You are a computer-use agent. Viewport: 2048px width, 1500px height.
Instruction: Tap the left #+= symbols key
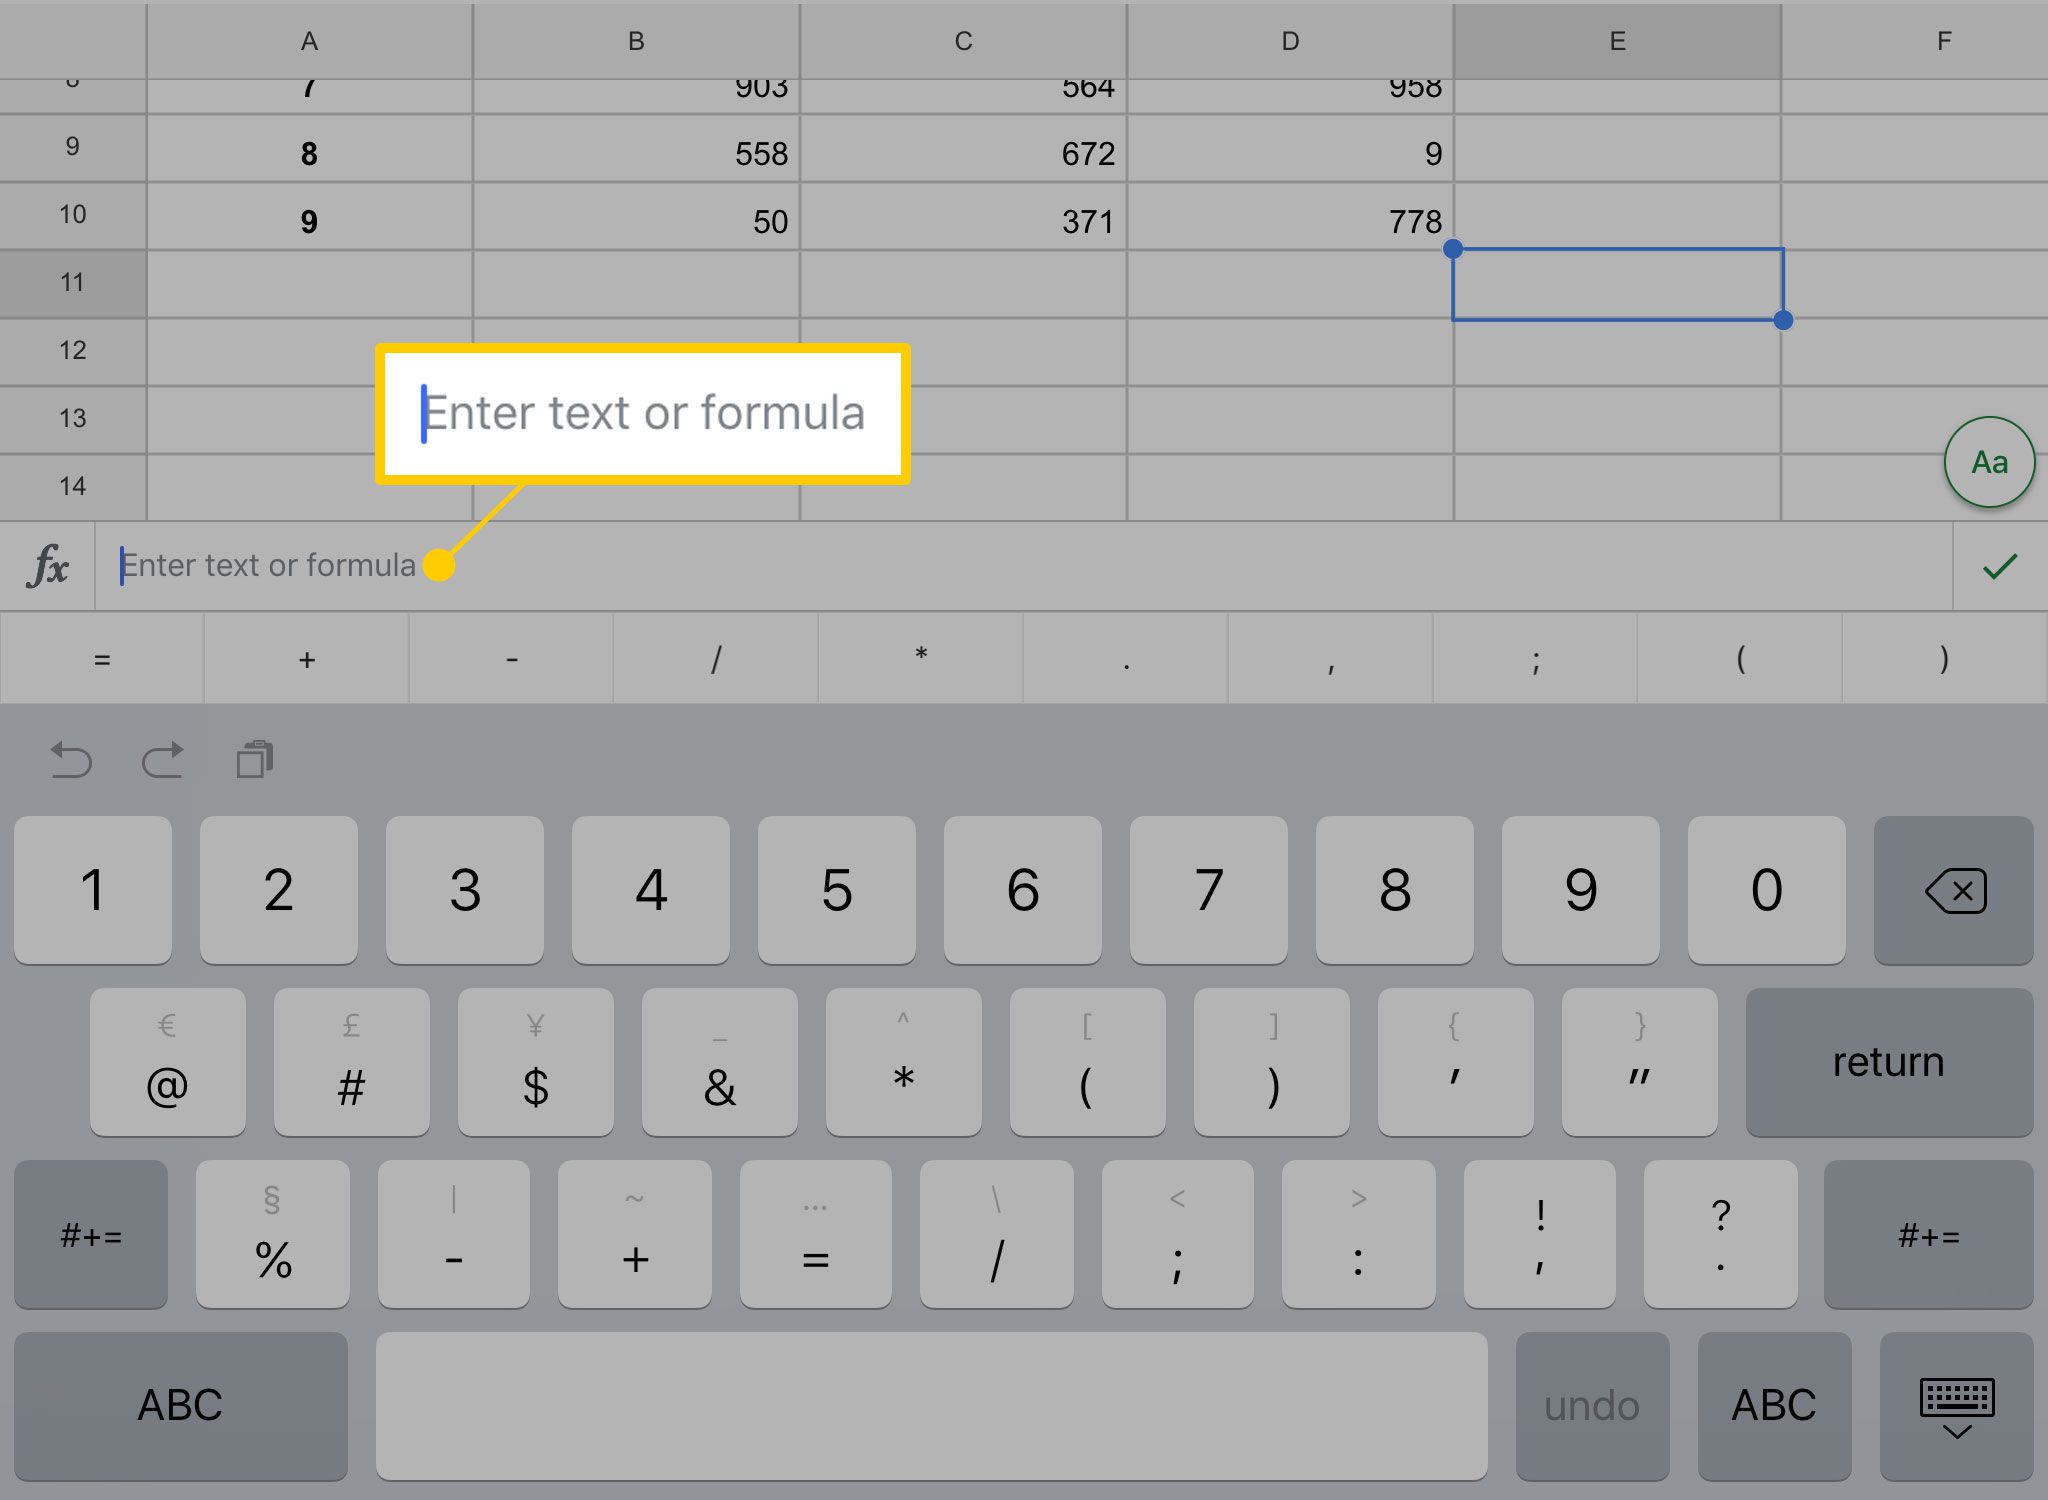(91, 1234)
